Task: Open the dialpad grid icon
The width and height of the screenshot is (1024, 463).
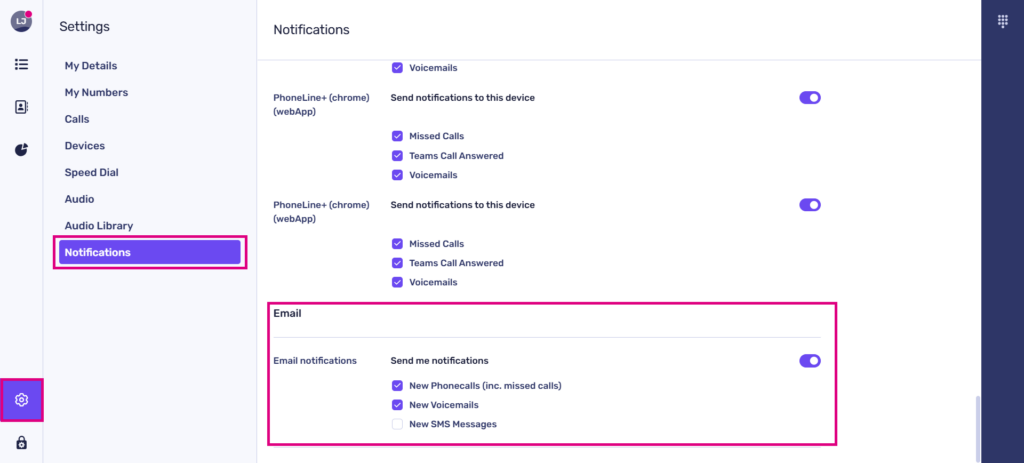Action: click(1003, 21)
